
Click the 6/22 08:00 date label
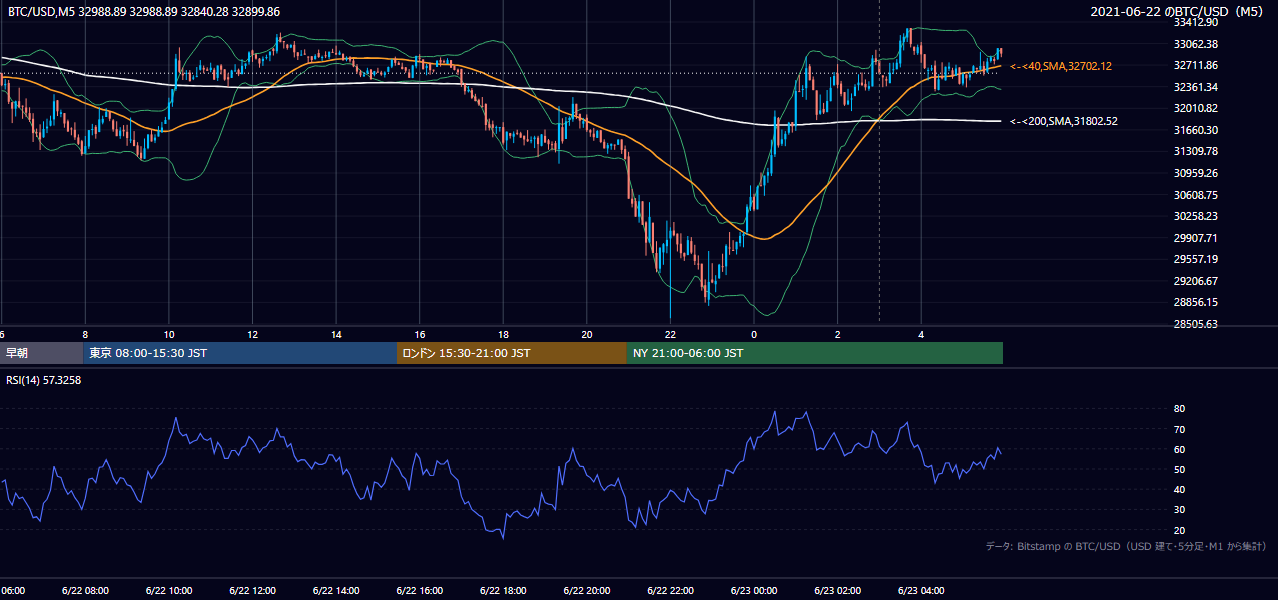85,591
